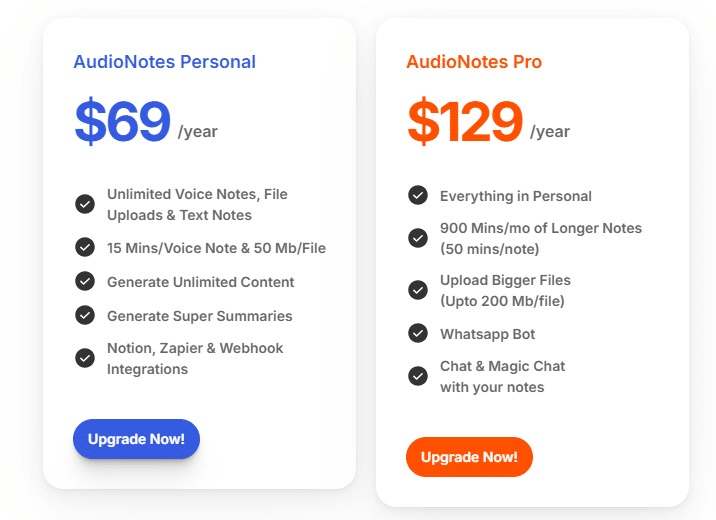The width and height of the screenshot is (716, 520).
Task: Click checkmark beside Whatsapp Bot
Action: (x=418, y=333)
